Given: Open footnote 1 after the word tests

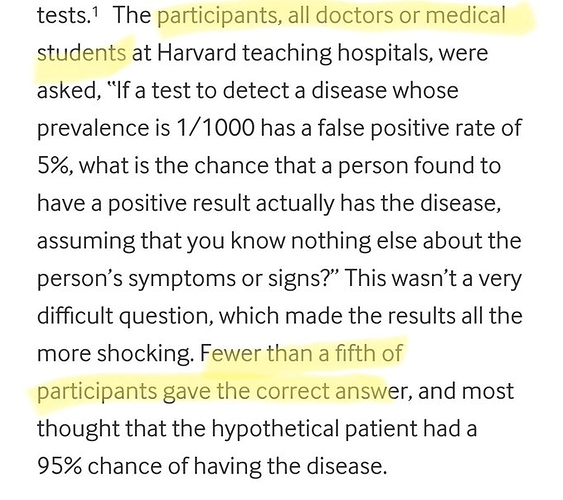Looking at the screenshot, I should 95,11.
